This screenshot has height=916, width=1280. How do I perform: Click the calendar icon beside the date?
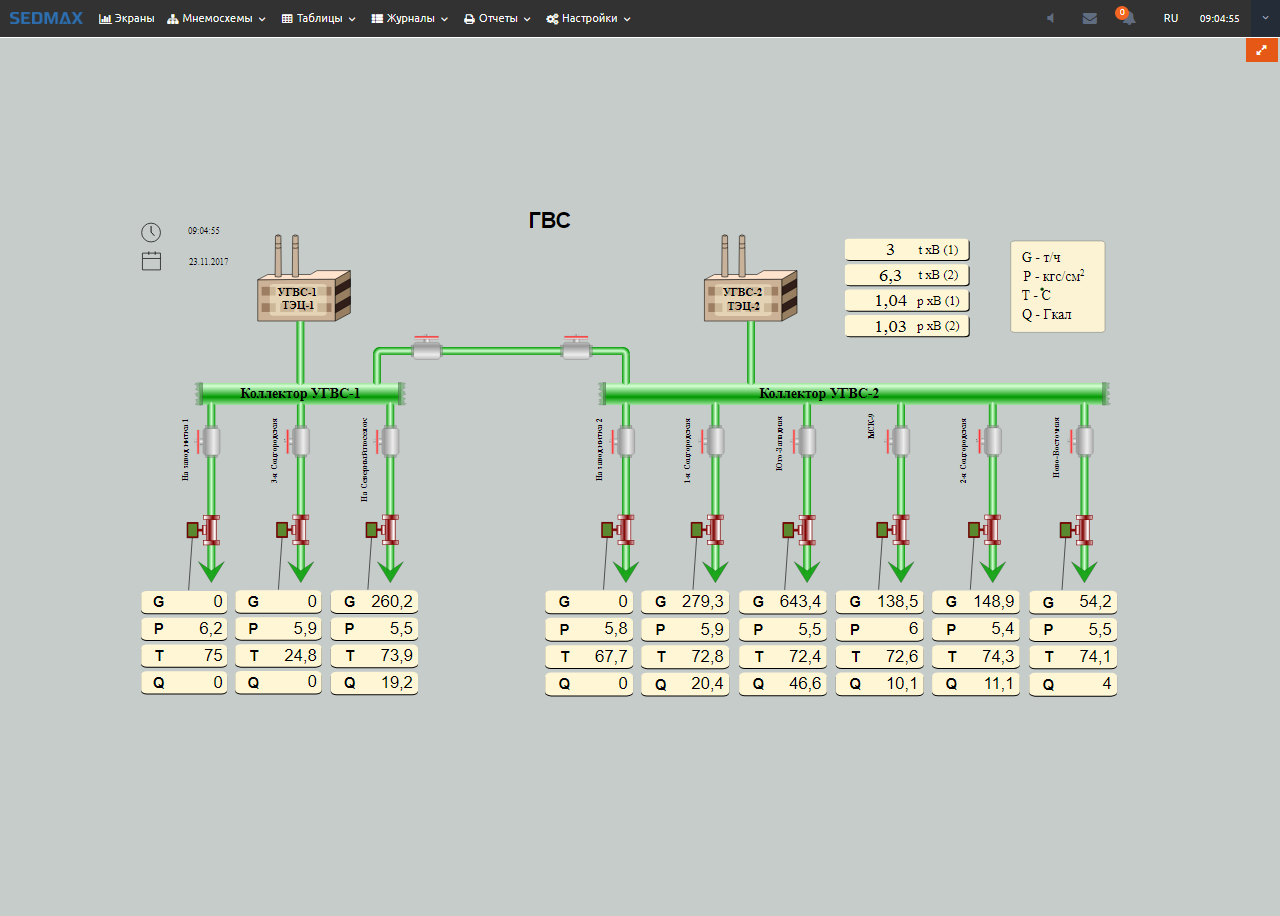pyautogui.click(x=151, y=261)
